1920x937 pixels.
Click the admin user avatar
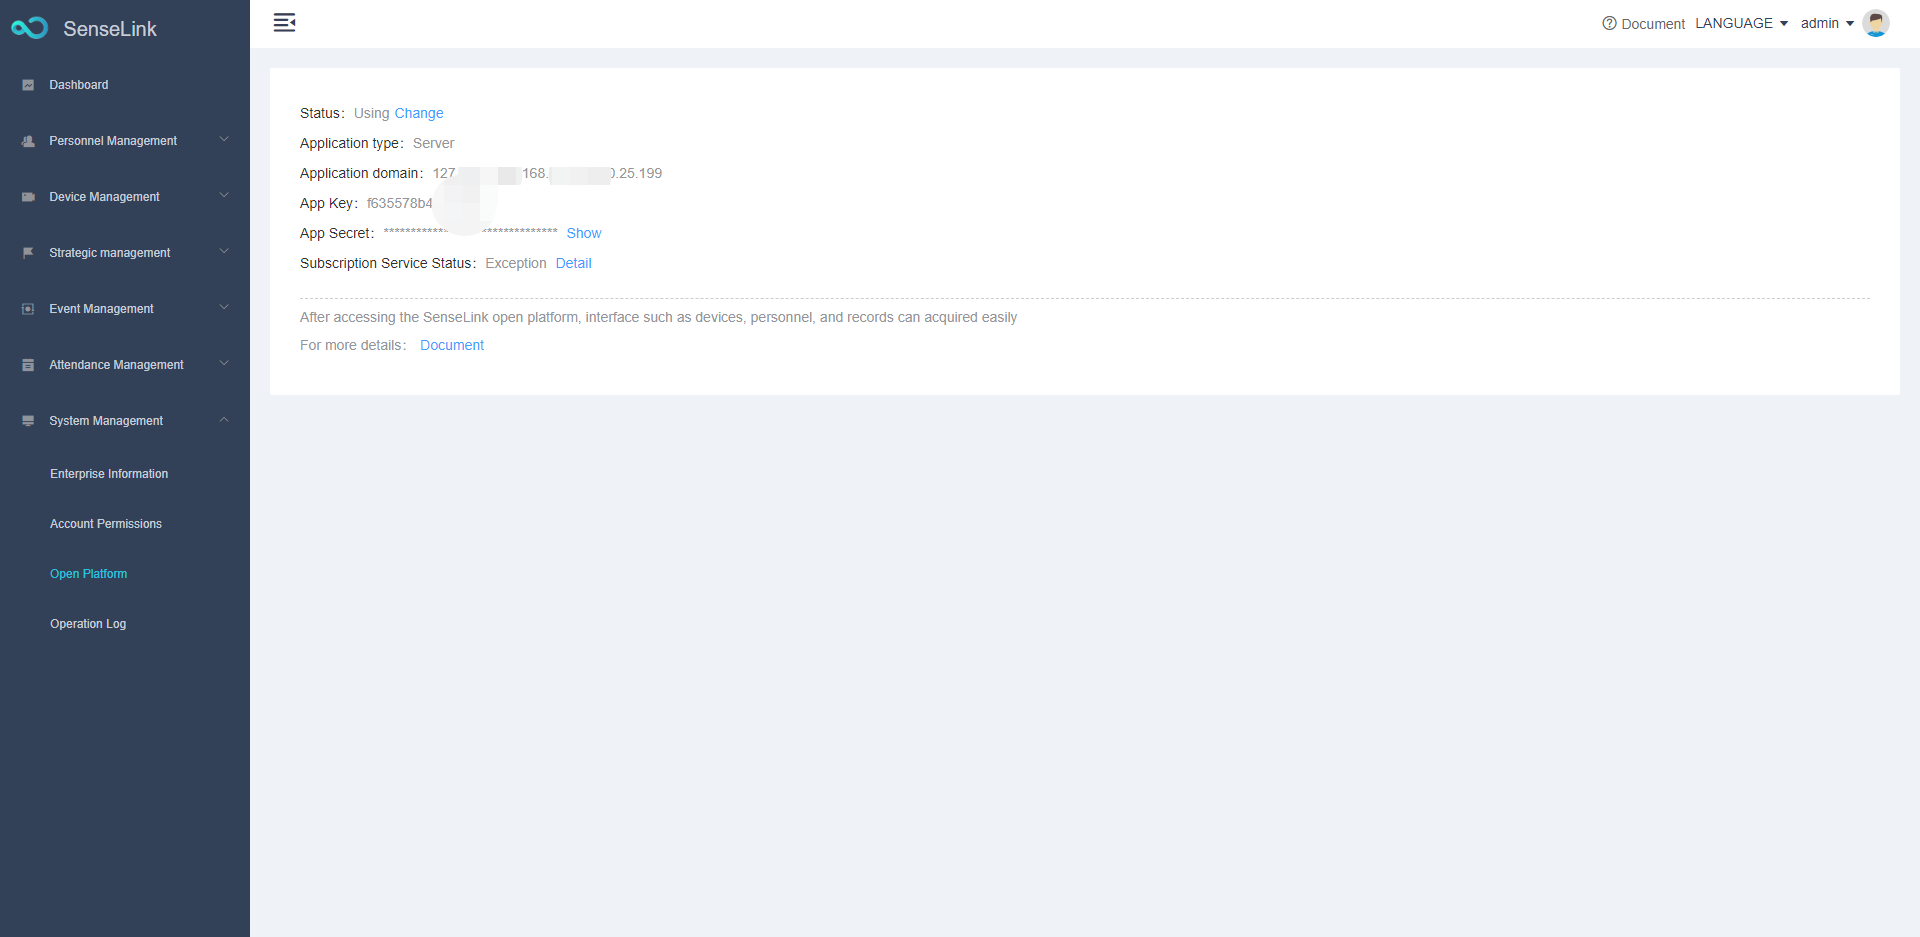[1875, 23]
